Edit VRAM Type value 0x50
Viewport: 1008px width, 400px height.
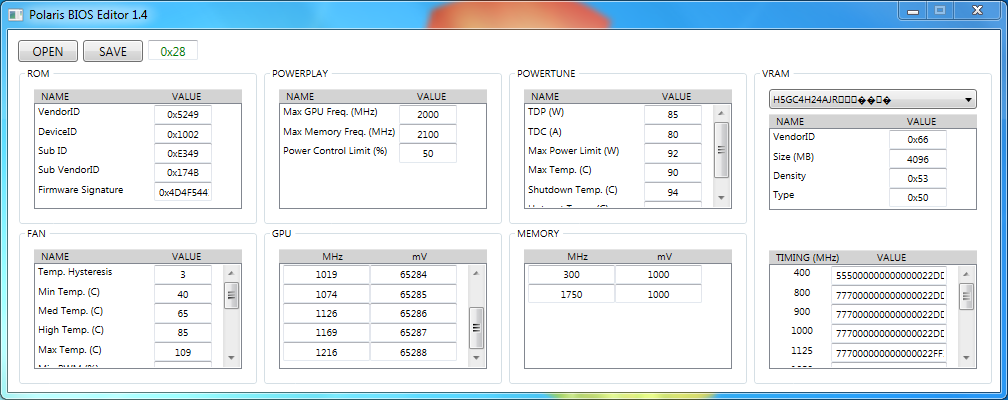(917, 197)
